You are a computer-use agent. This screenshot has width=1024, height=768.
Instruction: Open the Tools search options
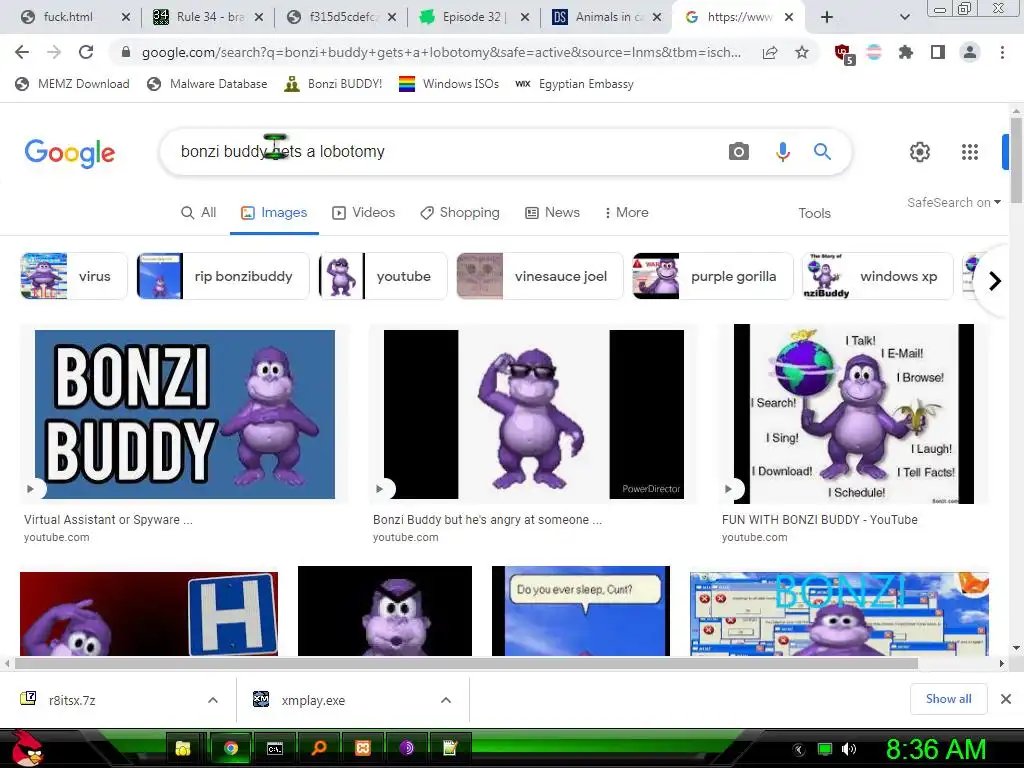click(814, 213)
